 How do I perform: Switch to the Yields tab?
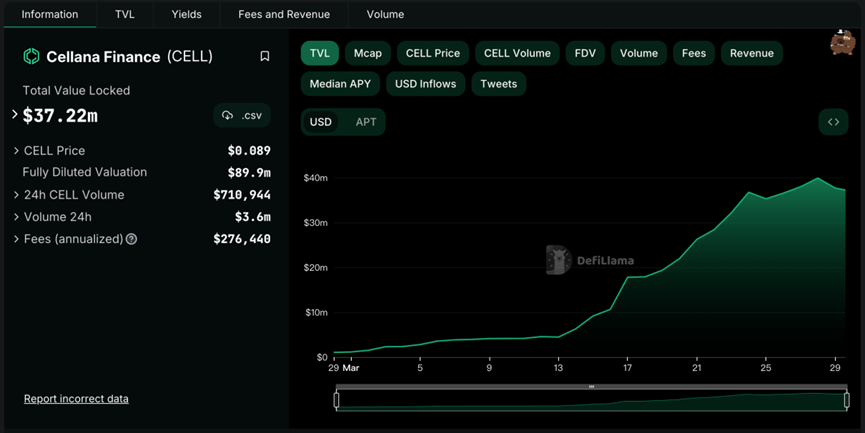point(186,14)
